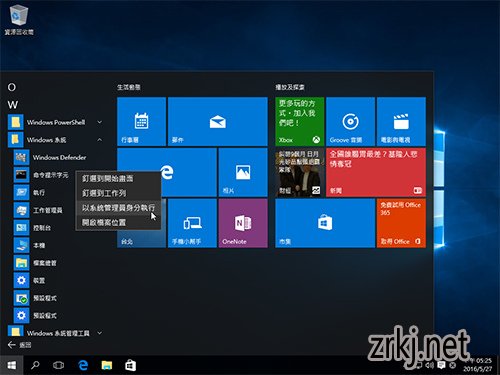500x375 pixels.
Task: Click the Windows Start button
Action: (12, 366)
